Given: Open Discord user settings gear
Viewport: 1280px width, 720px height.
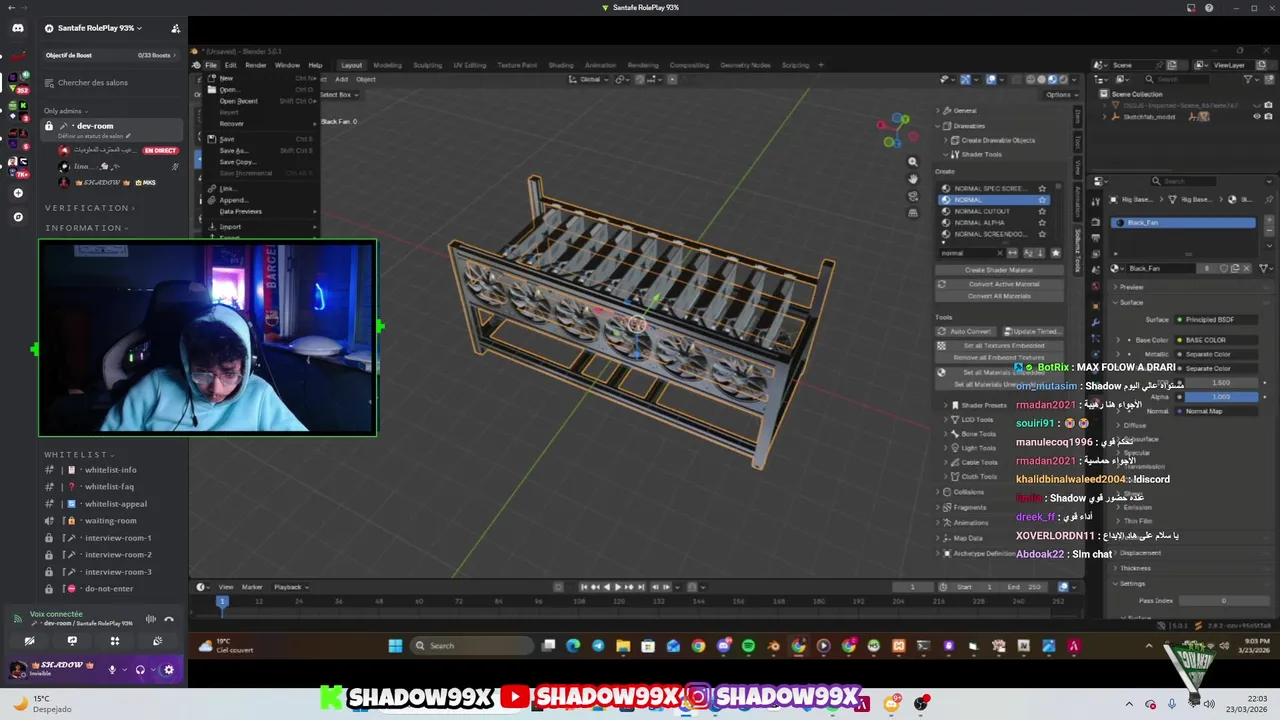Looking at the screenshot, I should [x=168, y=670].
